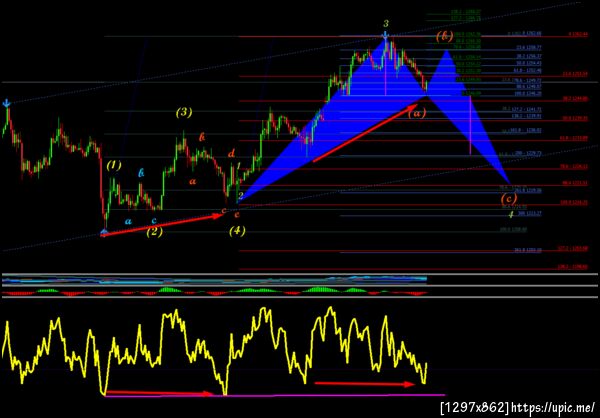Select the blue arrow marker at the lowest candle

[x=104, y=232]
